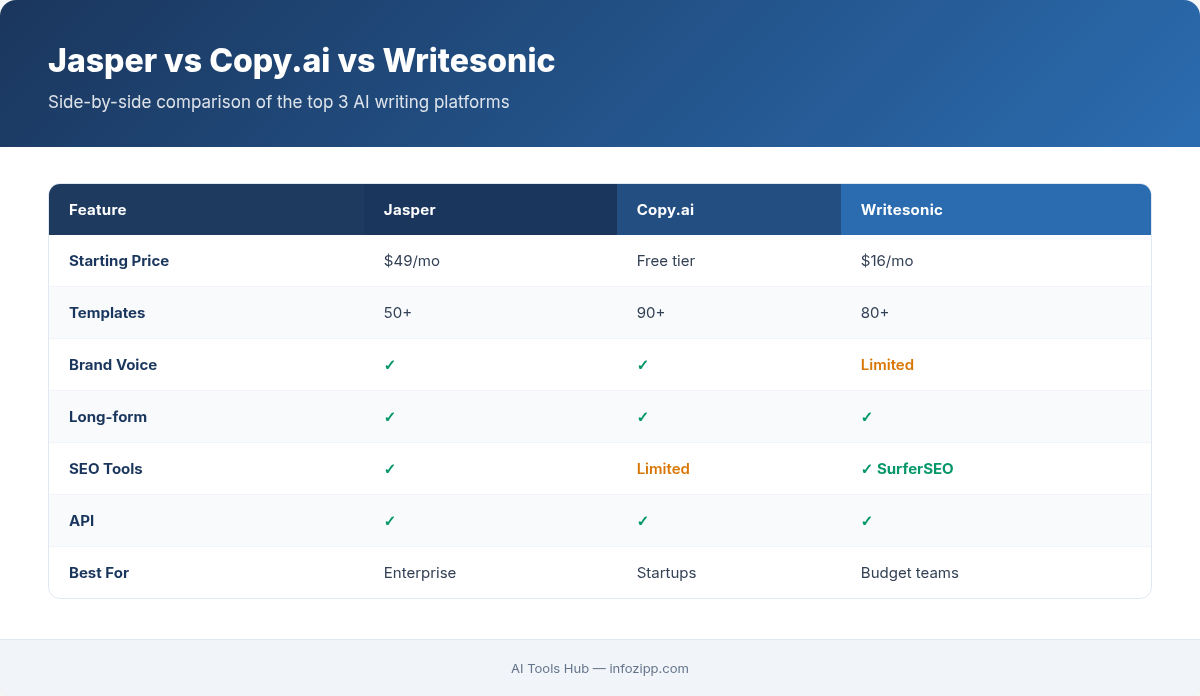Toggle the Limited label in Copy.ai SEO Tools
1200x696 pixels.
pyautogui.click(x=663, y=469)
